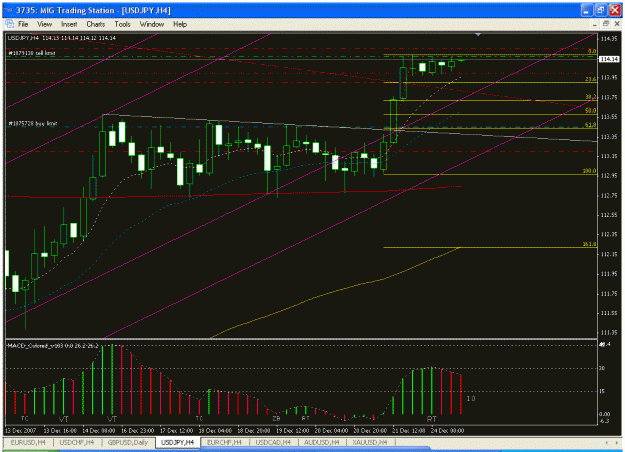Click the Fibonacci 38.2 level label
The height and width of the screenshot is (452, 625).
click(x=591, y=97)
